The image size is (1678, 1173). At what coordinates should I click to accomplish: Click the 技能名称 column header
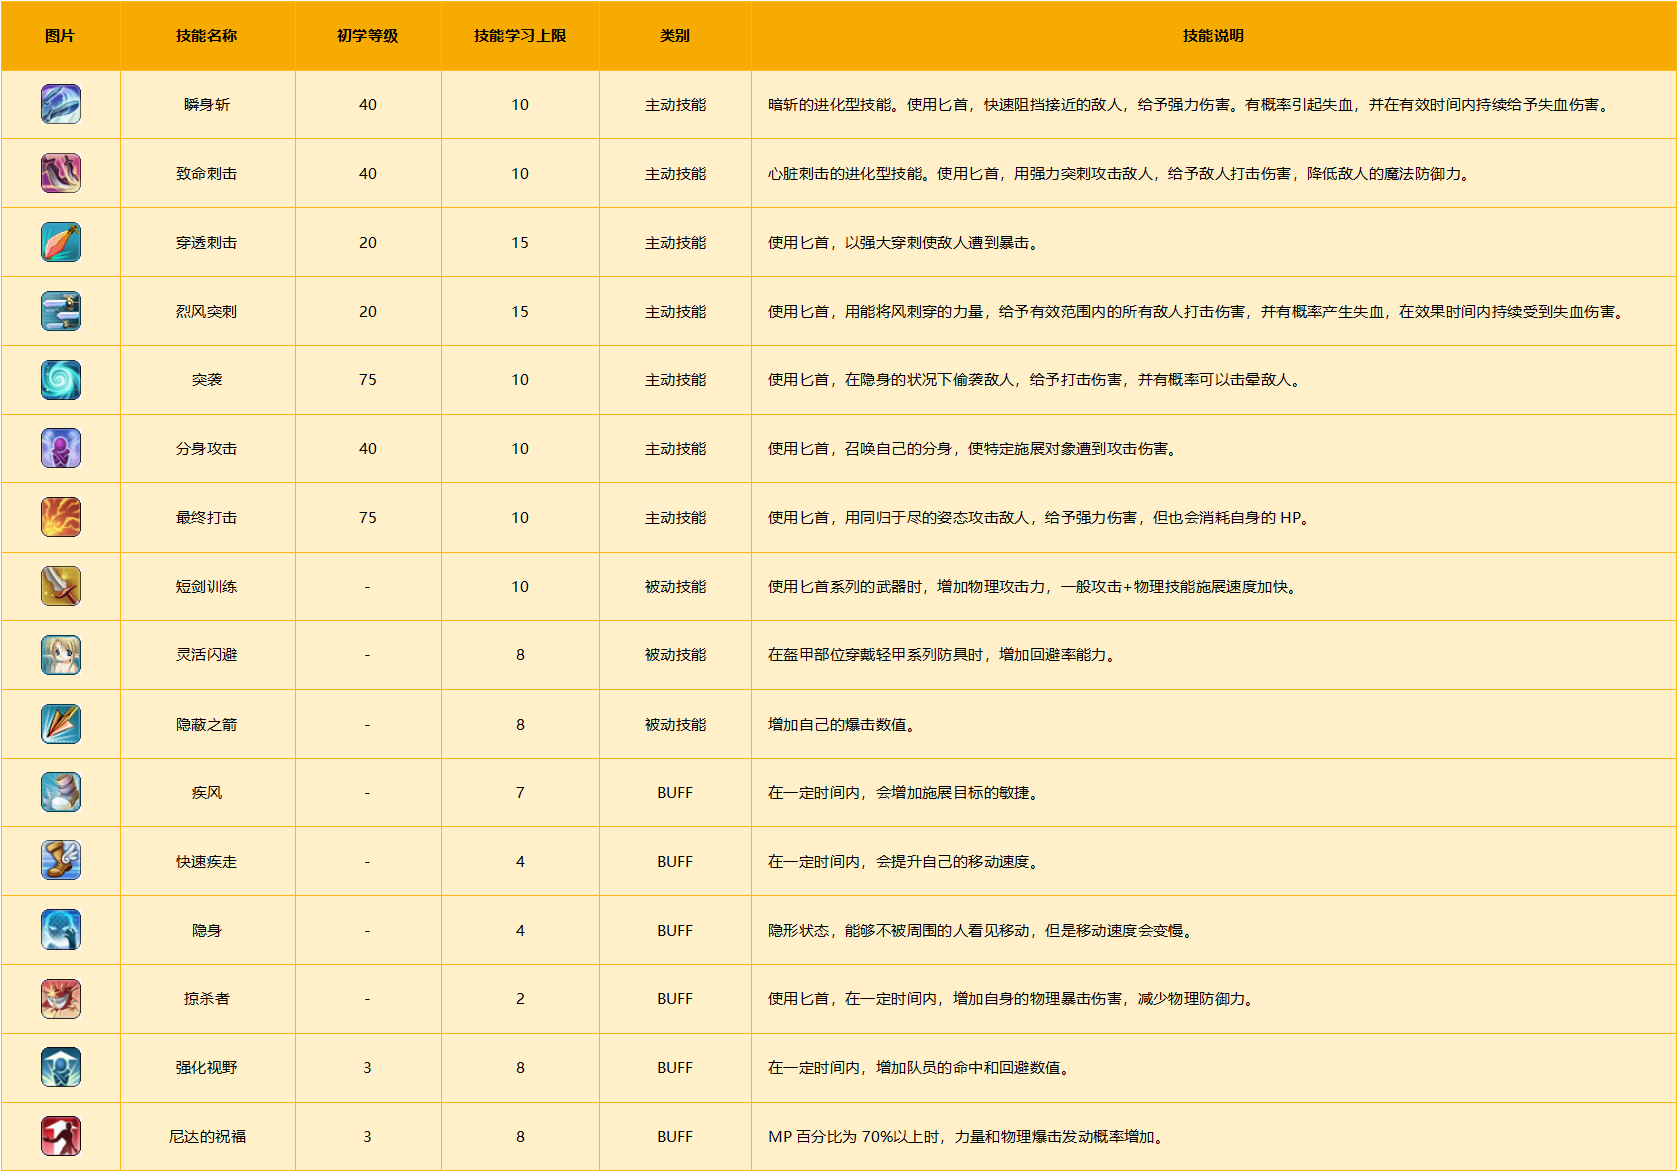coord(206,36)
